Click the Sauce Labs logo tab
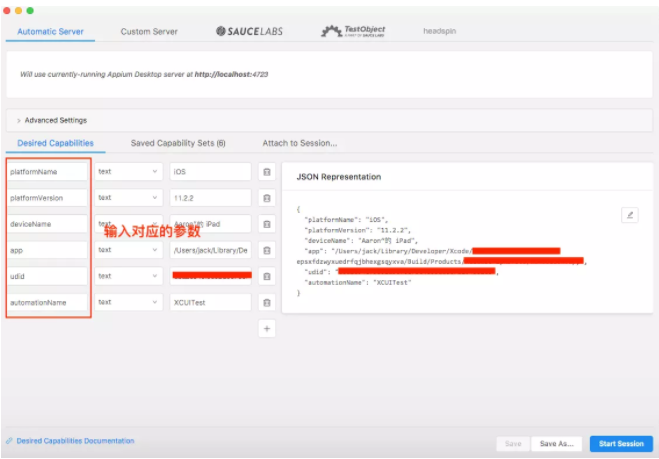 (249, 31)
